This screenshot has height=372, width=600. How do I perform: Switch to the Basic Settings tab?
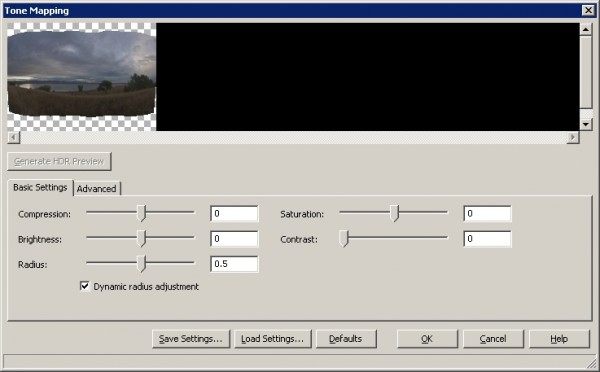40,188
